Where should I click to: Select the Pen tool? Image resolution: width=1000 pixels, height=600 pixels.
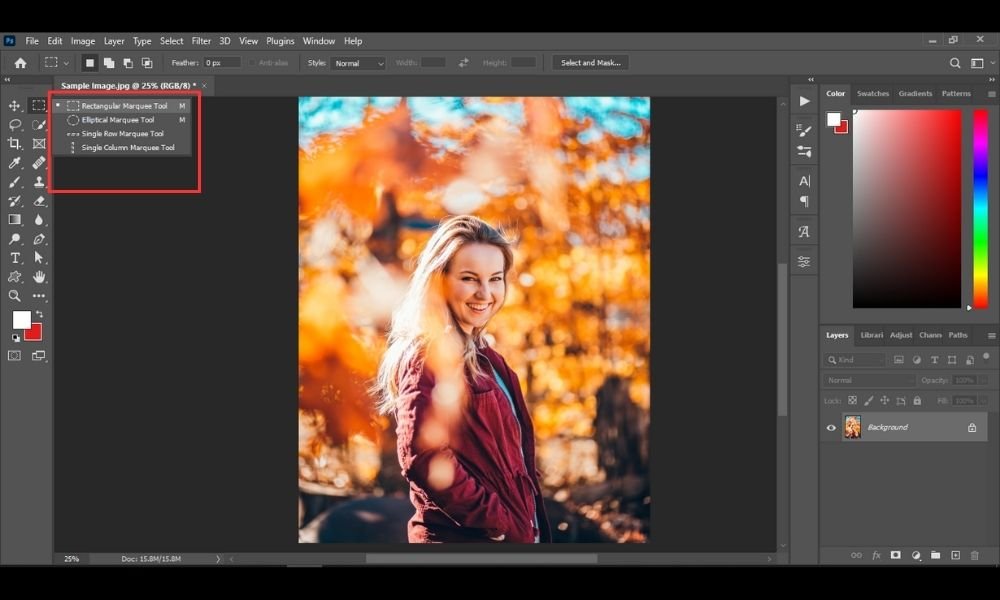coord(39,239)
